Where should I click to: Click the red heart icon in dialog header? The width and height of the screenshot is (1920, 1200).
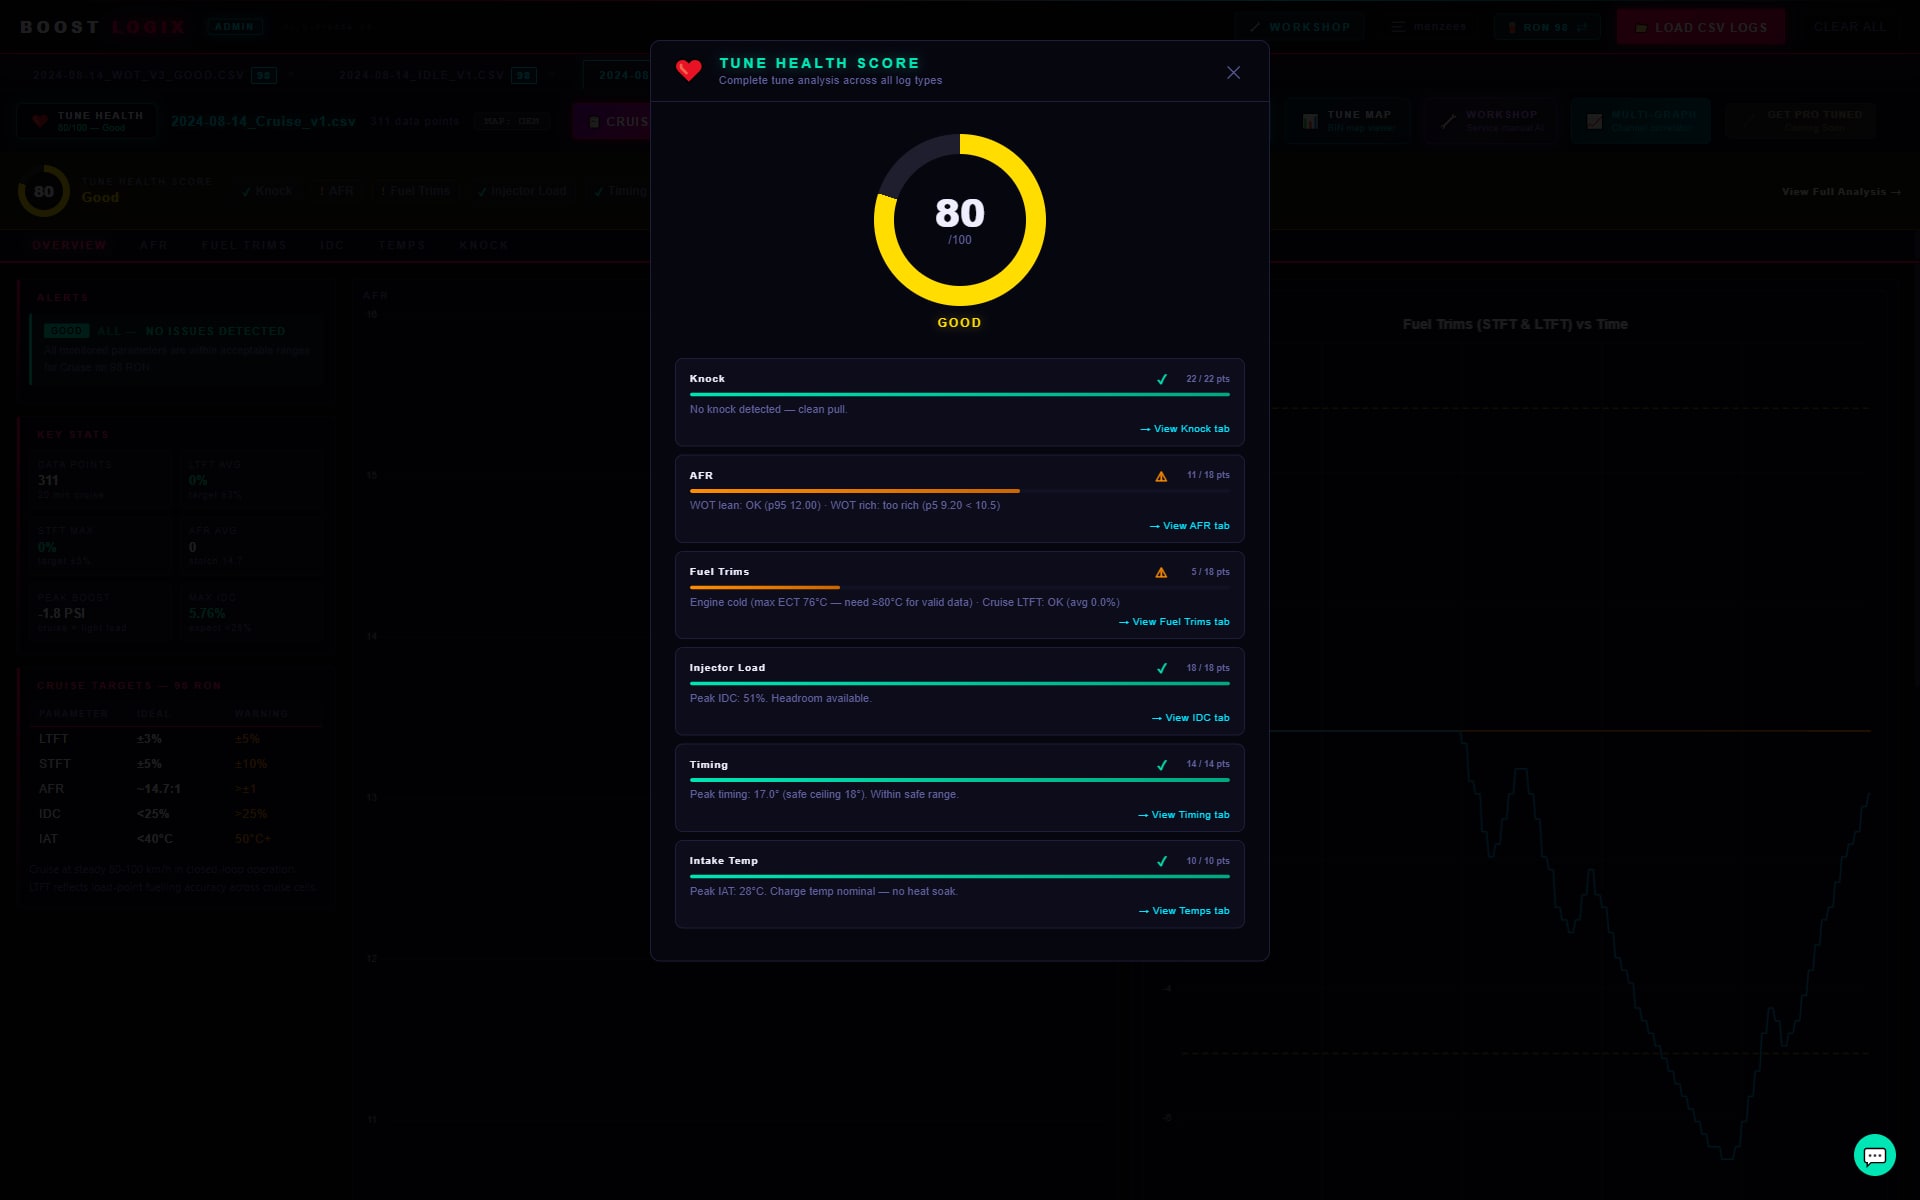coord(688,70)
